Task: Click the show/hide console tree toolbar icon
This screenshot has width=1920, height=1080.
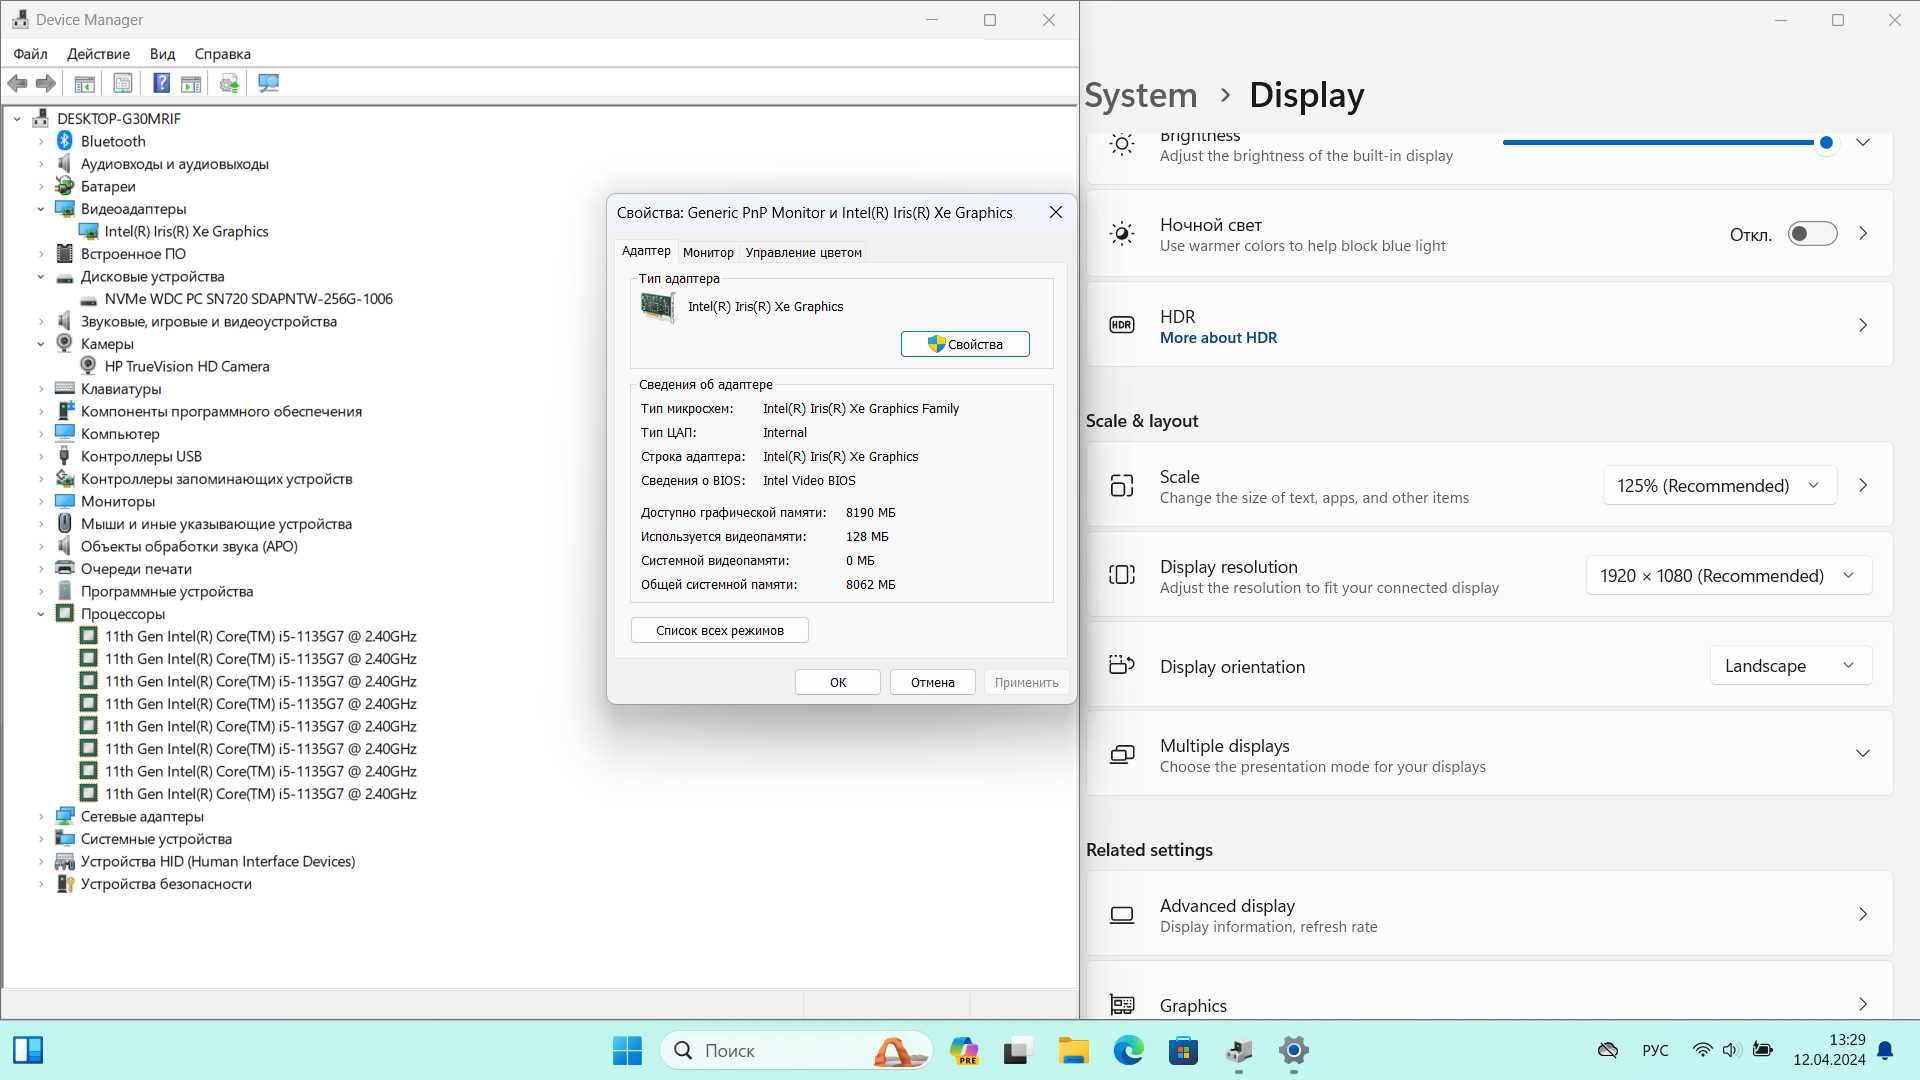Action: tap(85, 83)
